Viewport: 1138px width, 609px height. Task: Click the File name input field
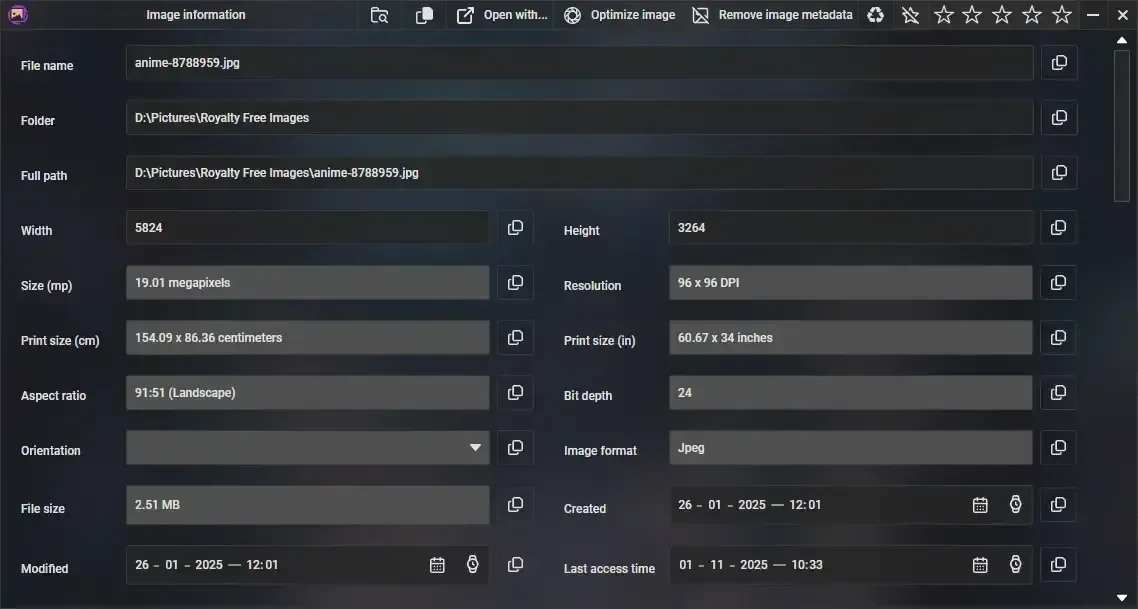[579, 62]
